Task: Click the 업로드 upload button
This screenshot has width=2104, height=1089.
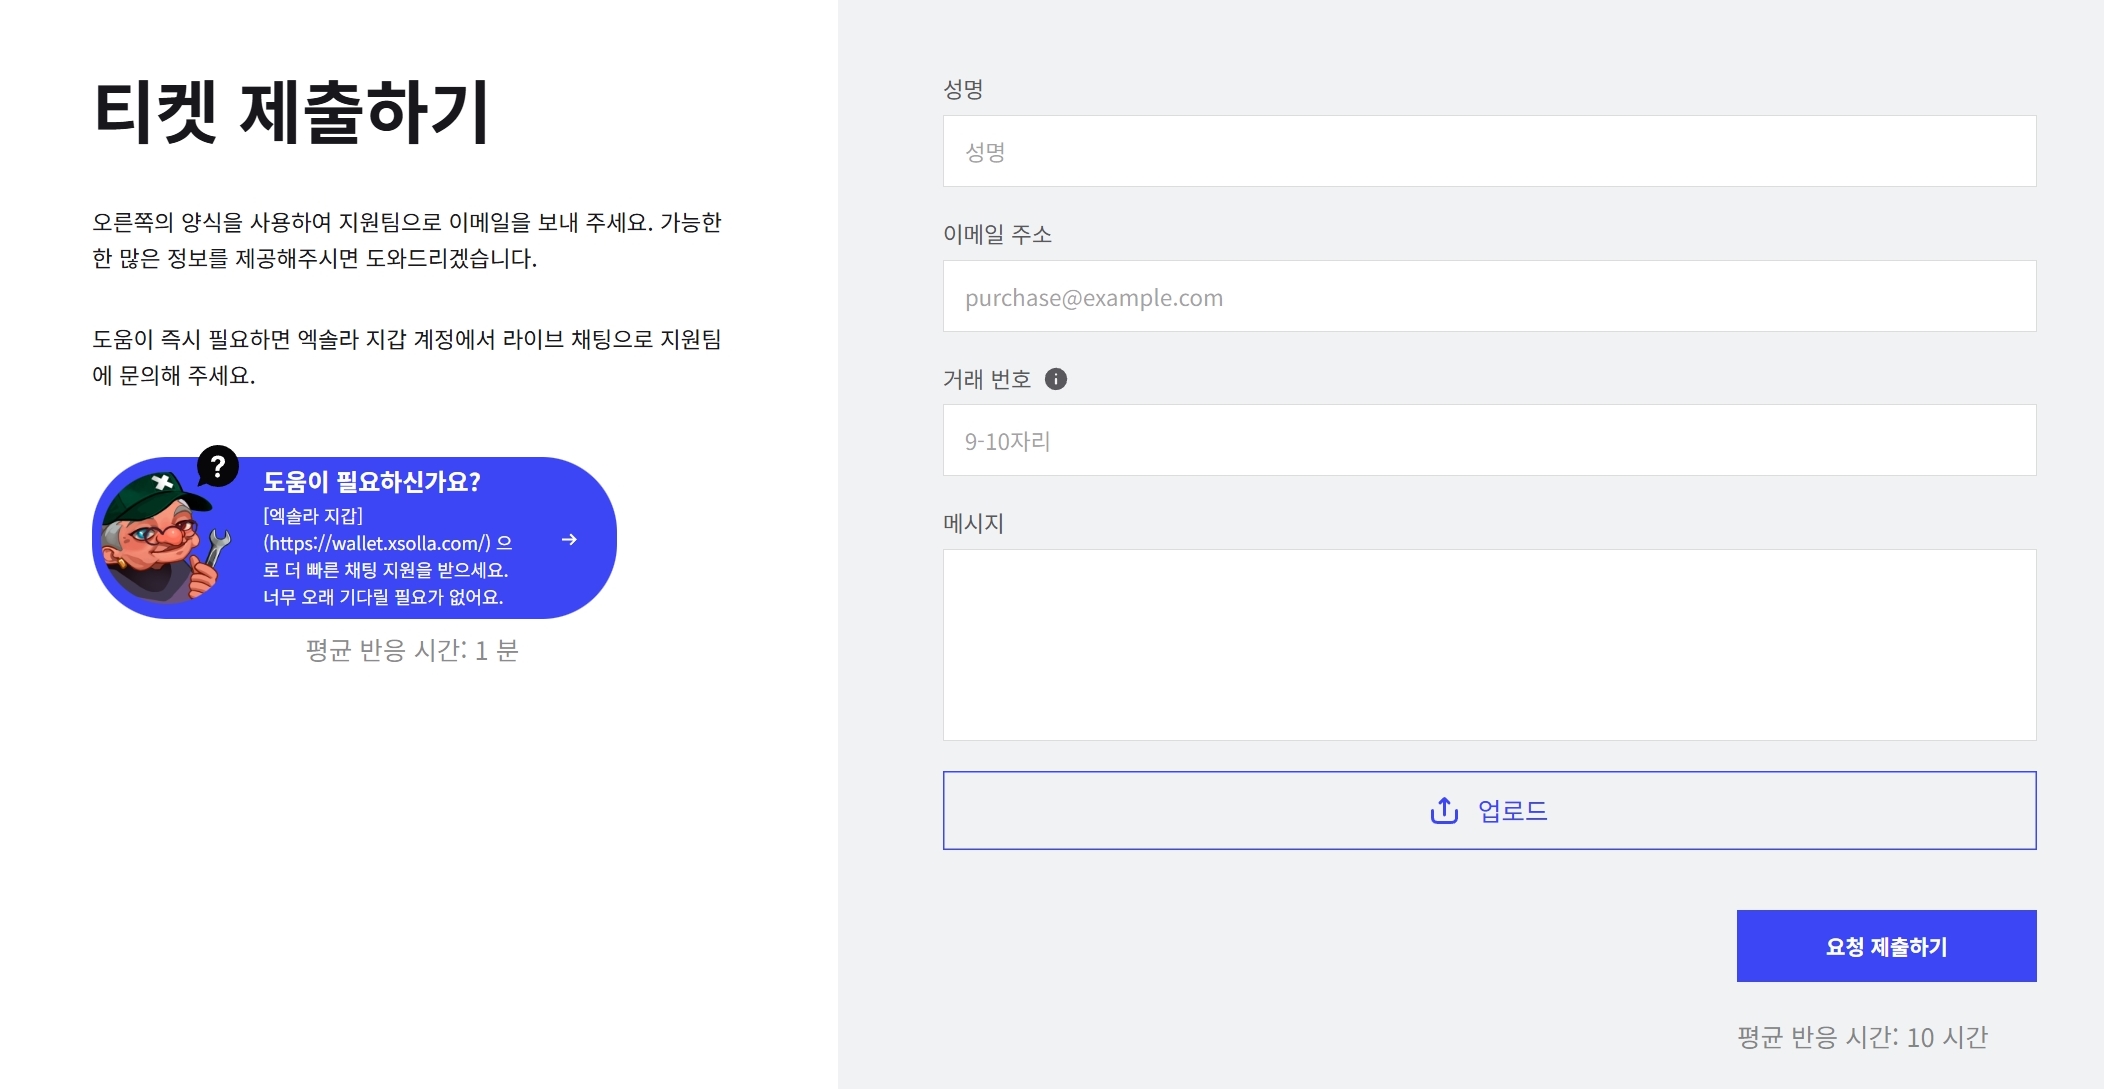Action: [x=1489, y=810]
